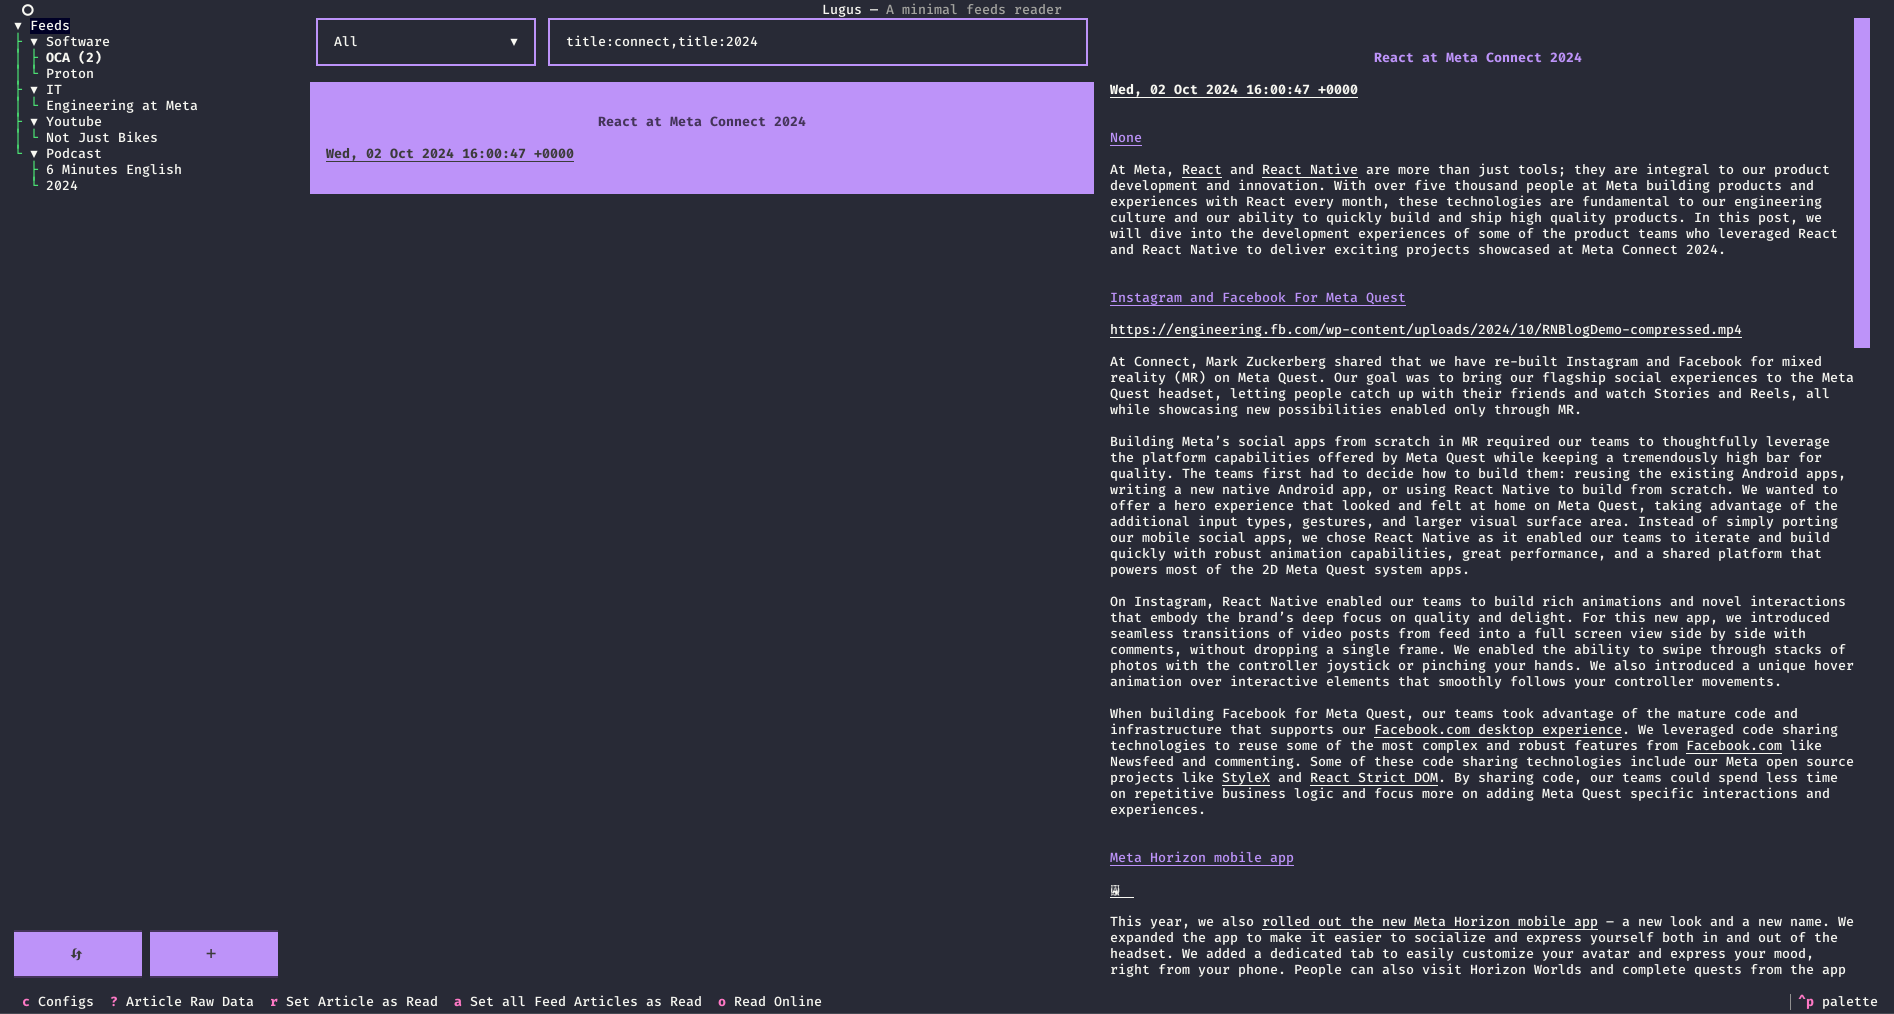Image resolution: width=1894 pixels, height=1014 pixels.
Task: Click Set Article as Read in footer
Action: point(354,1002)
